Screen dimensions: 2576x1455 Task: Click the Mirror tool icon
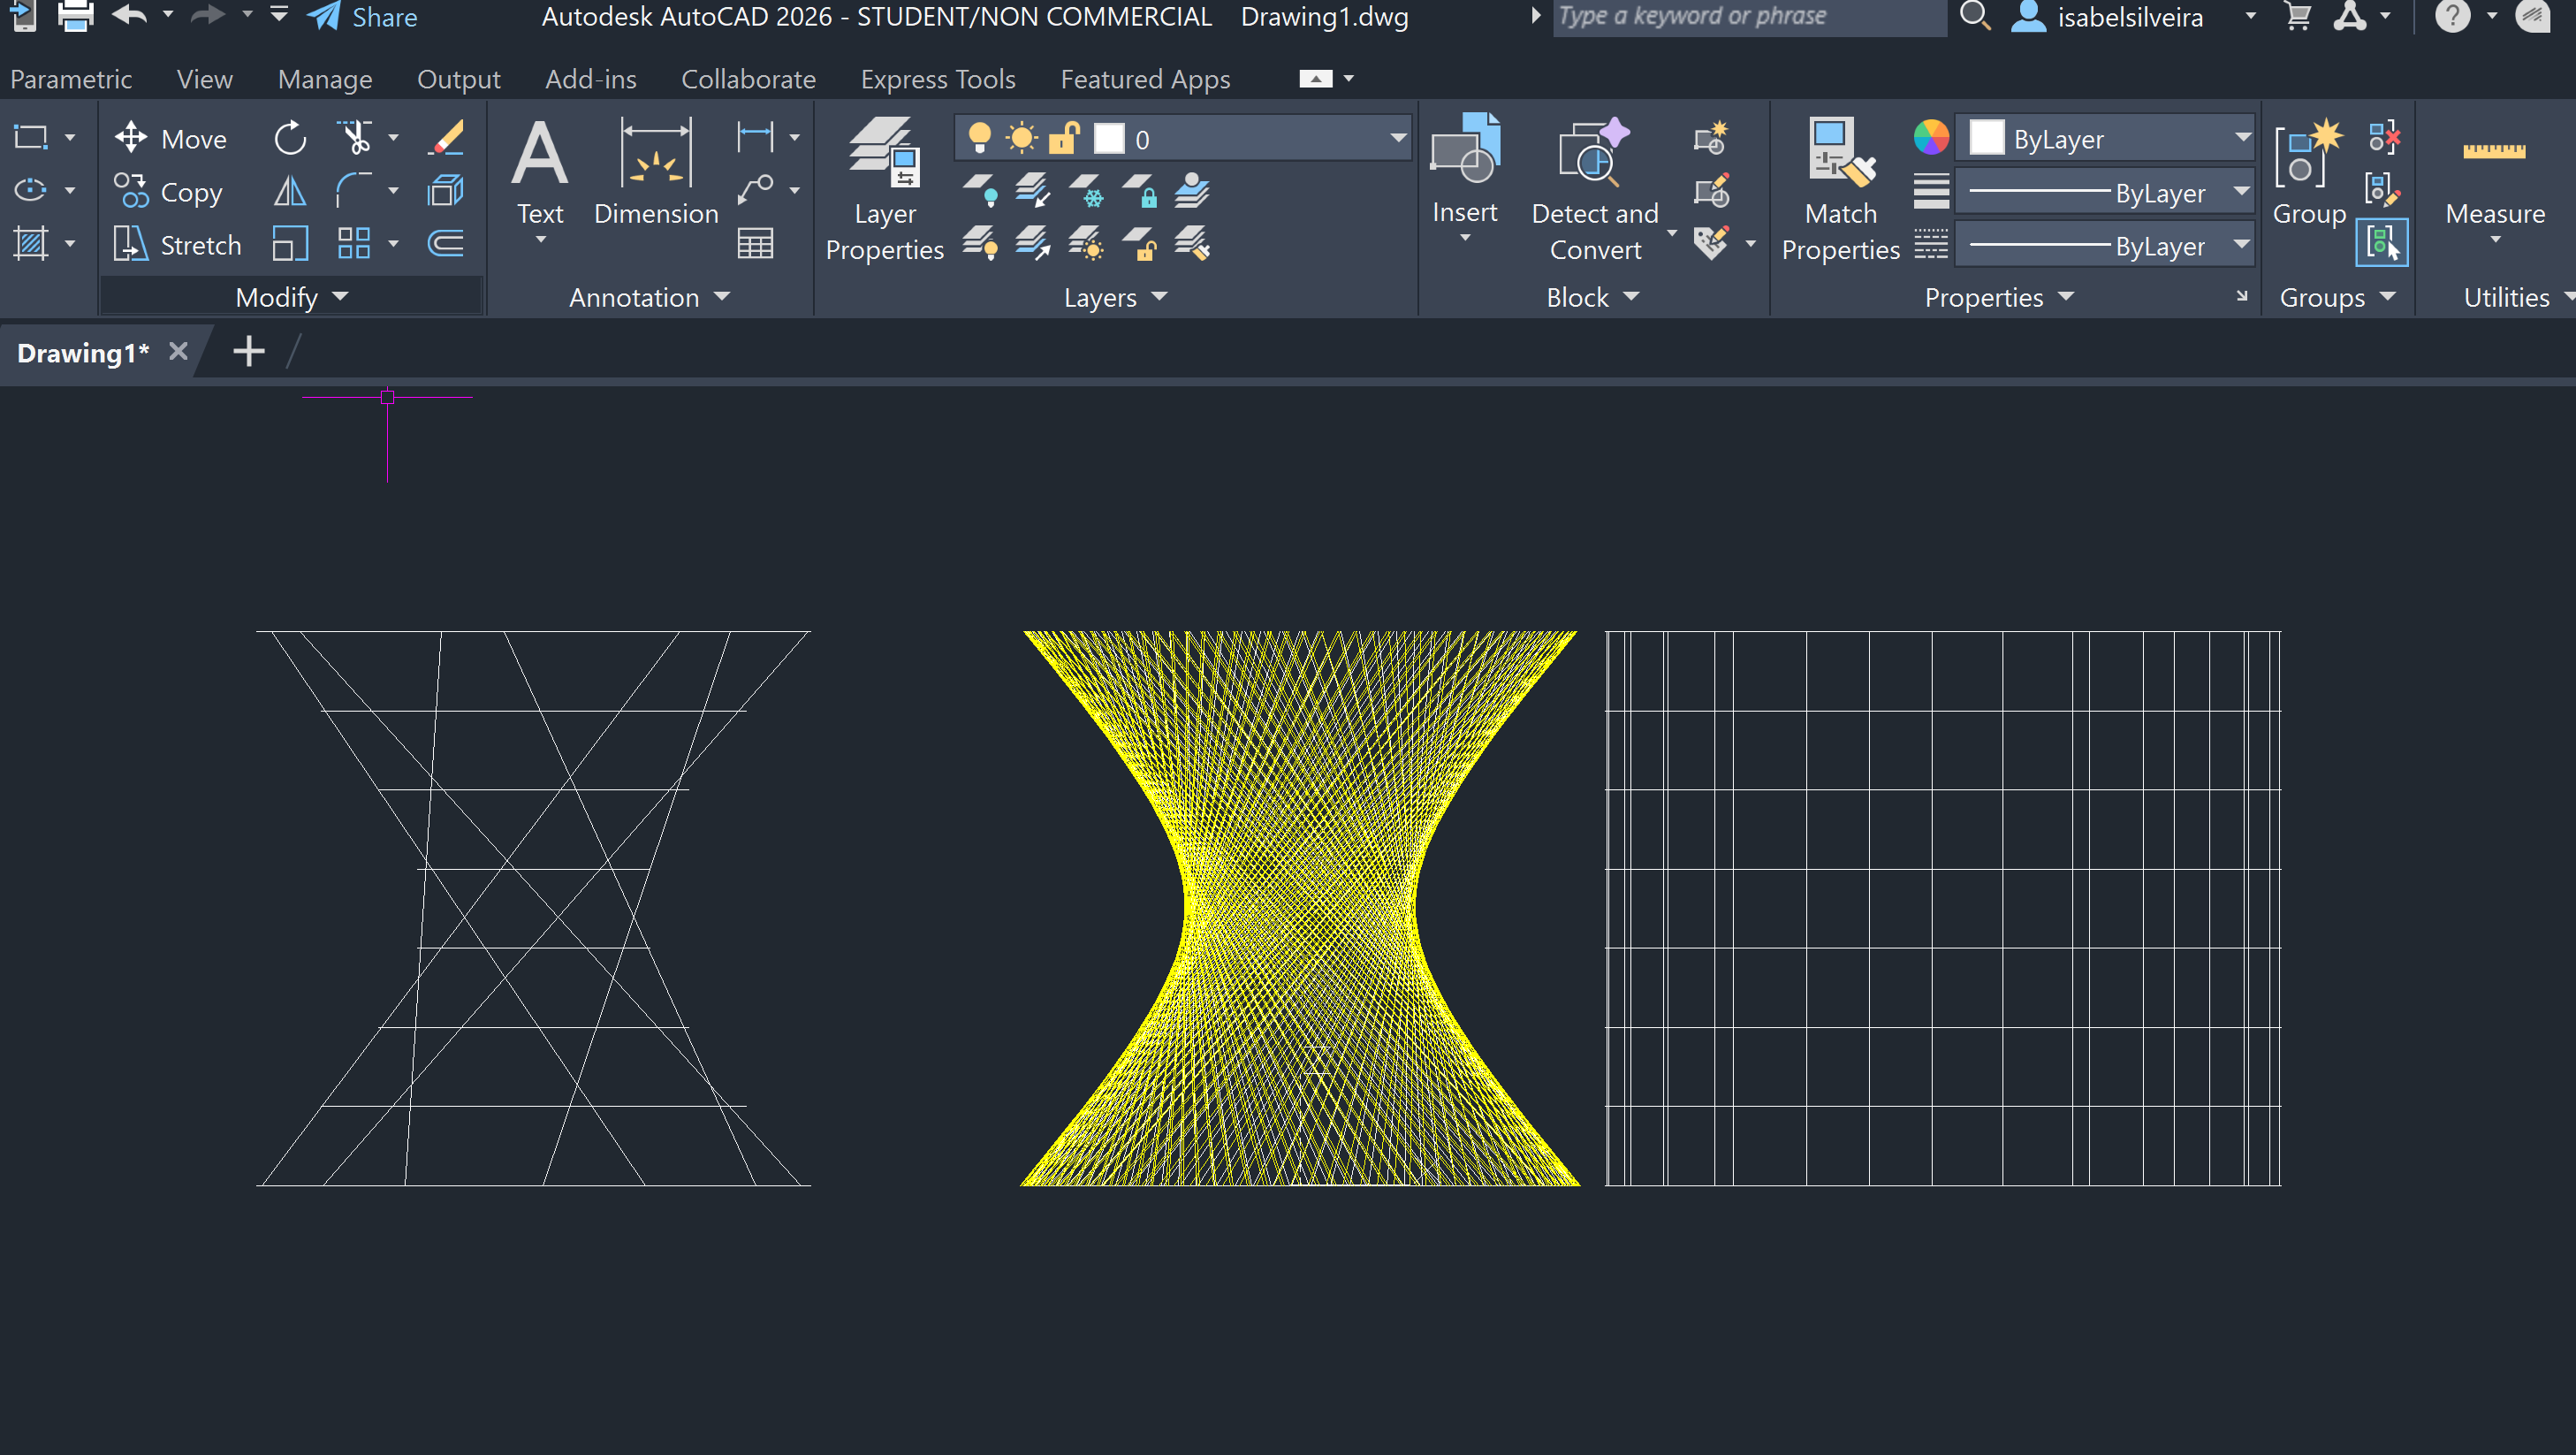coord(290,191)
